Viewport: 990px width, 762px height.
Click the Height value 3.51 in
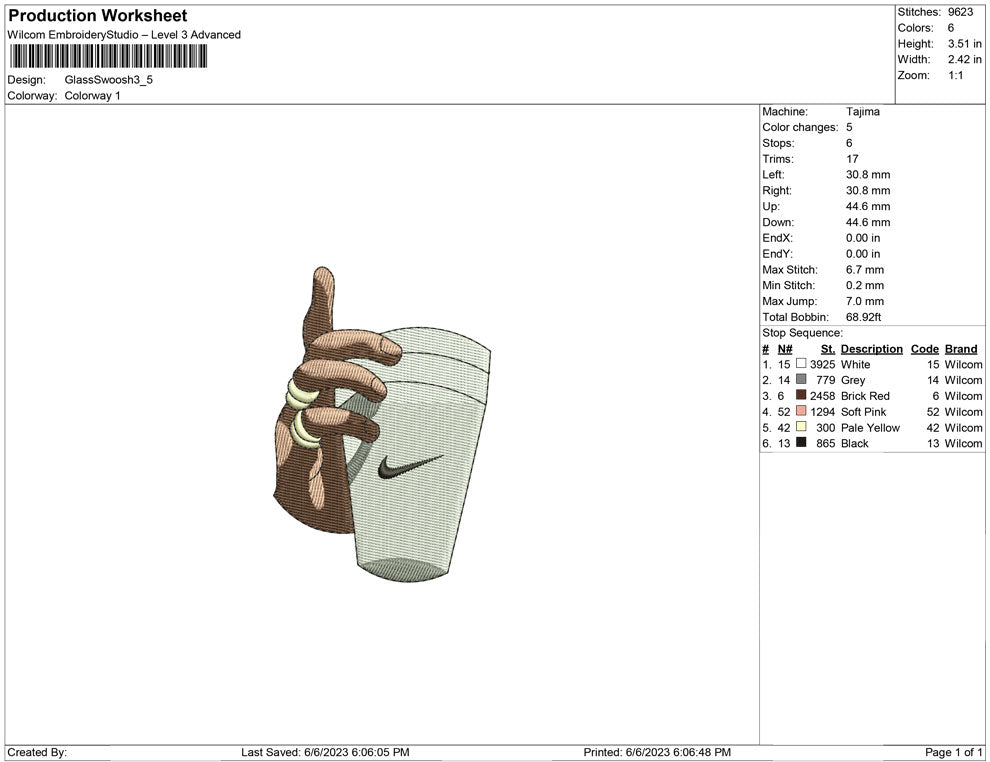coord(965,44)
